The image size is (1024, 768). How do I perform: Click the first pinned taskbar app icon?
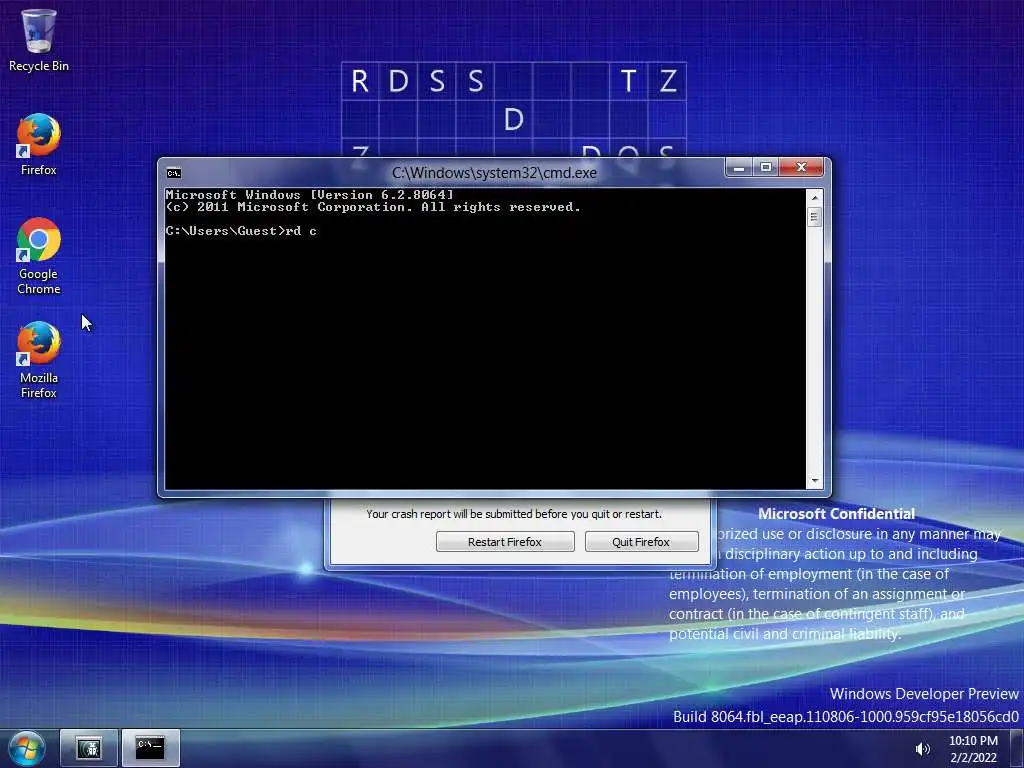[x=89, y=748]
